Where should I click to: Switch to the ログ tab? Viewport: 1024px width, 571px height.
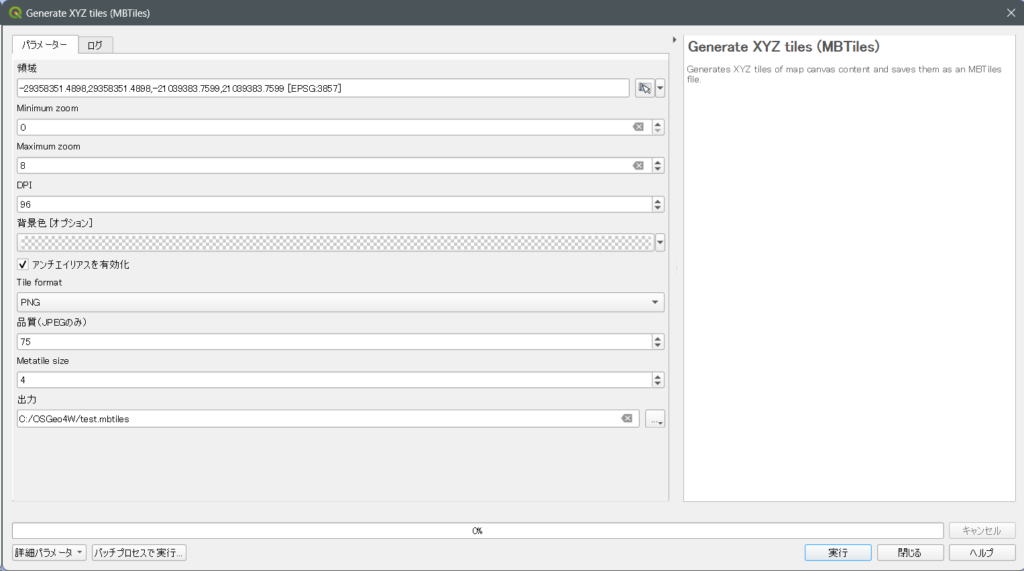click(x=95, y=45)
